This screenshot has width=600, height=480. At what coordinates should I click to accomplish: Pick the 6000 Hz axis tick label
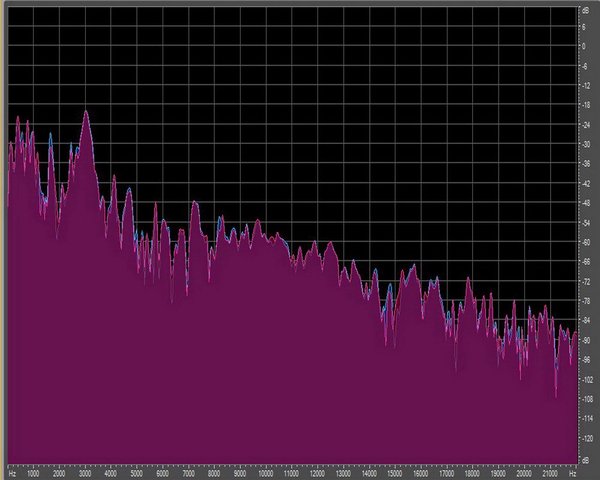162,474
